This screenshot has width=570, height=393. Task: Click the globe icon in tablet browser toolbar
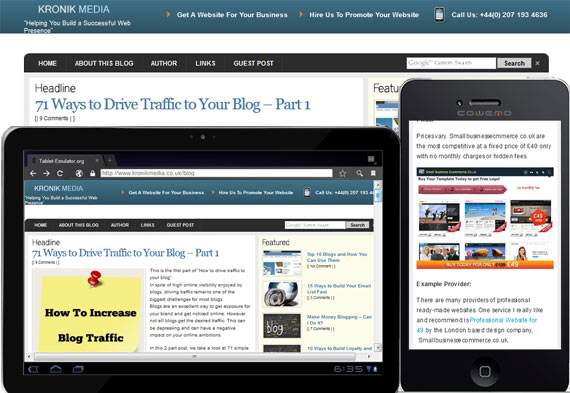(x=79, y=173)
